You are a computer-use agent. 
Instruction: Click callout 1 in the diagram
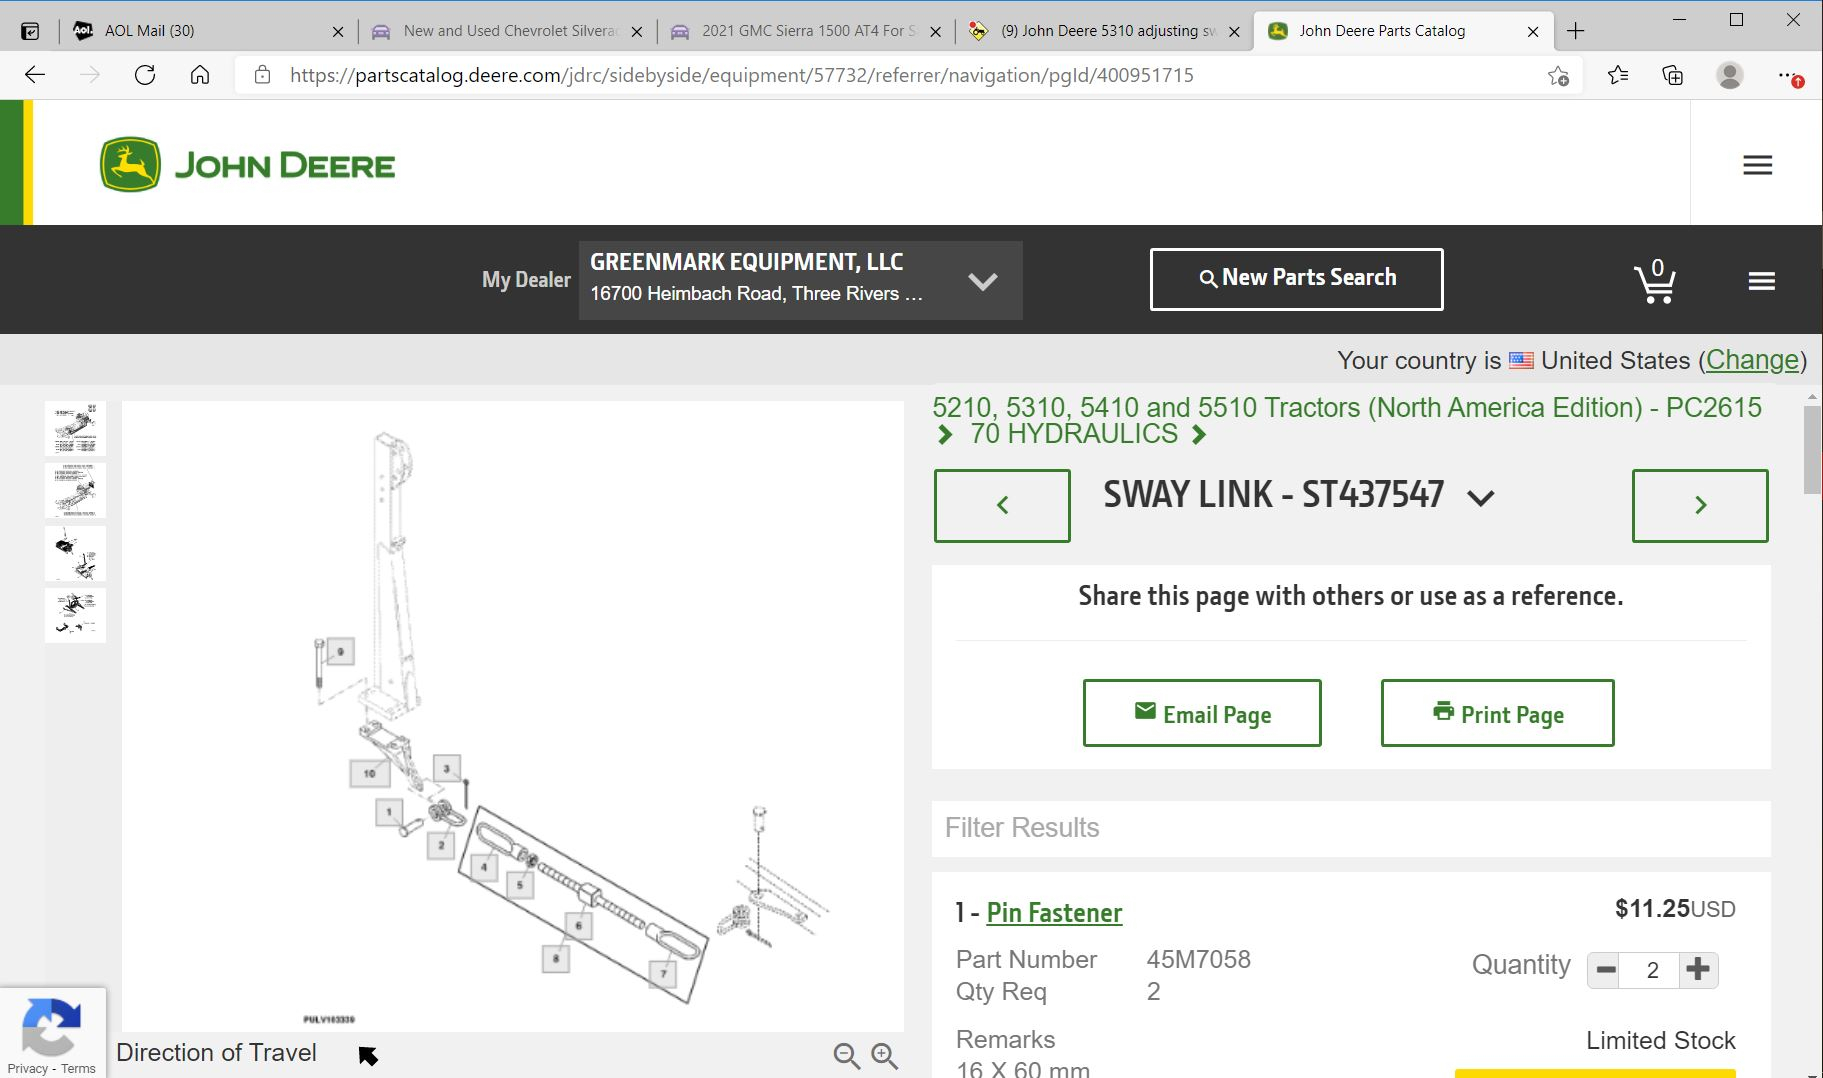[x=389, y=812]
